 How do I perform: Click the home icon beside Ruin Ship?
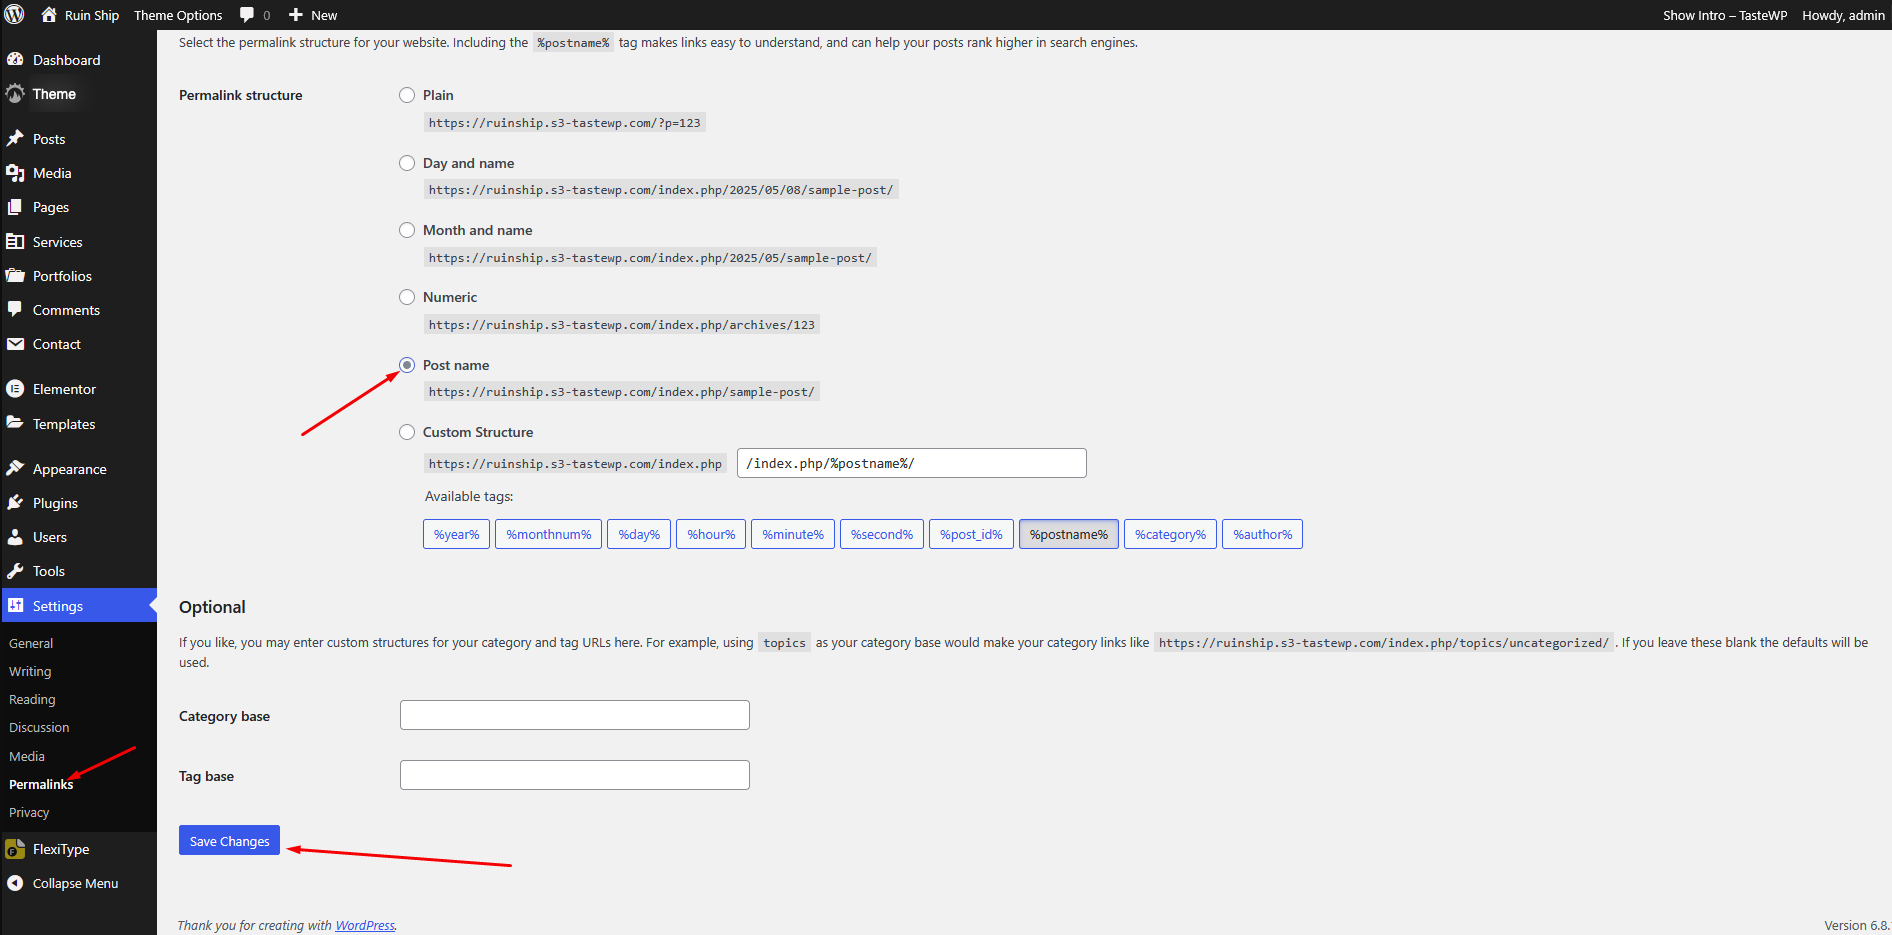pos(48,15)
